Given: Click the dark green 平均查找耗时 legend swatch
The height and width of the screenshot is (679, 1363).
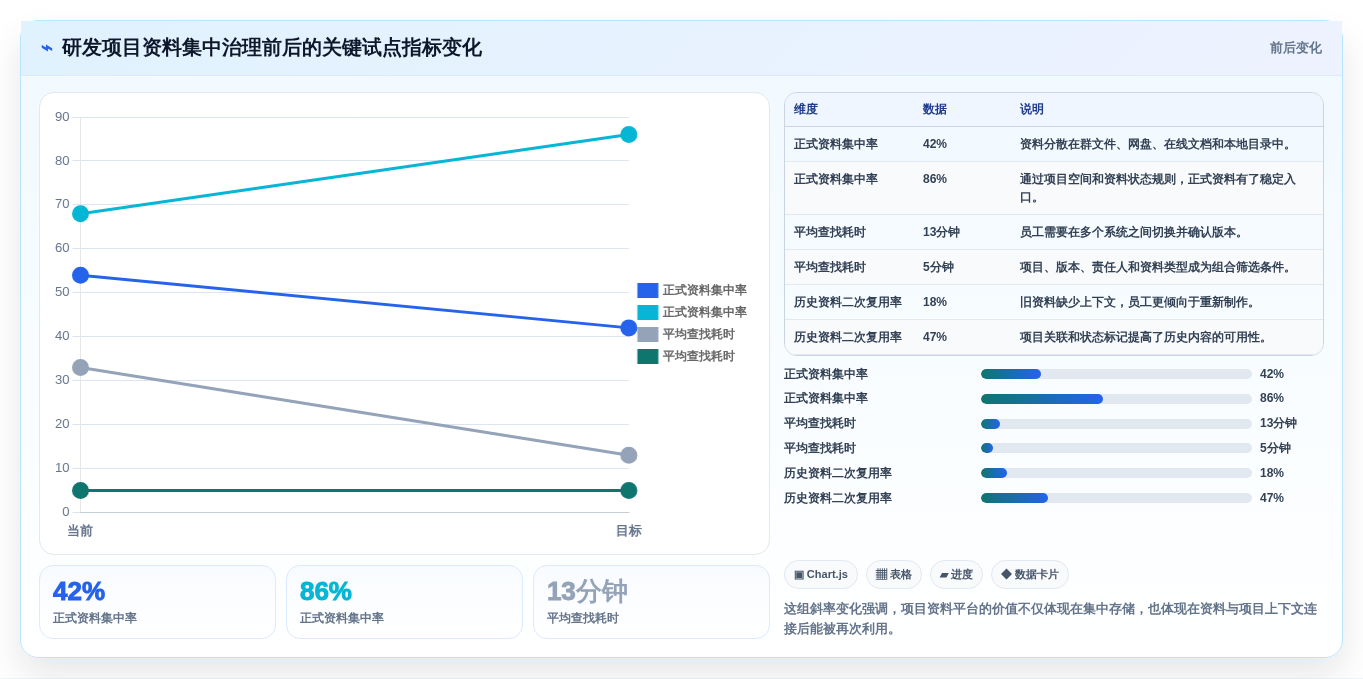Looking at the screenshot, I should (648, 356).
